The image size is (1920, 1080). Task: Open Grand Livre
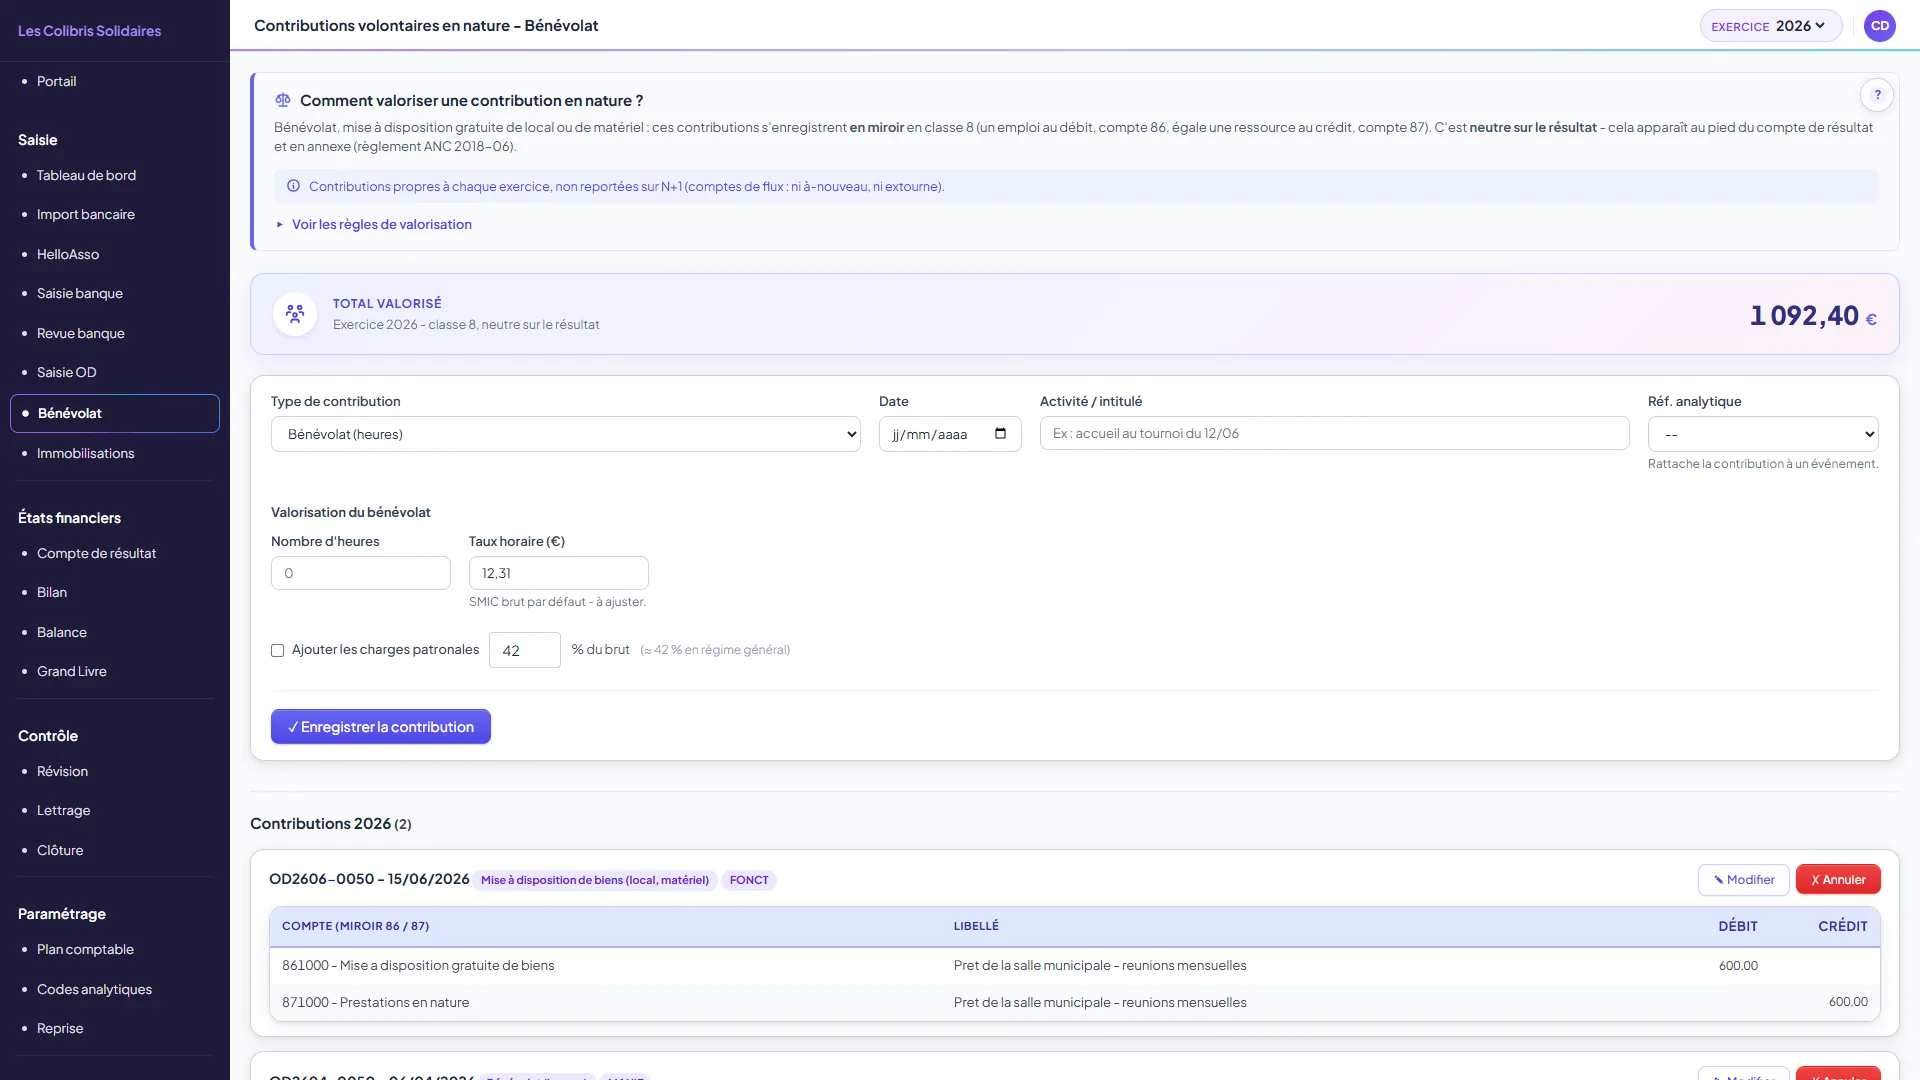pos(71,671)
